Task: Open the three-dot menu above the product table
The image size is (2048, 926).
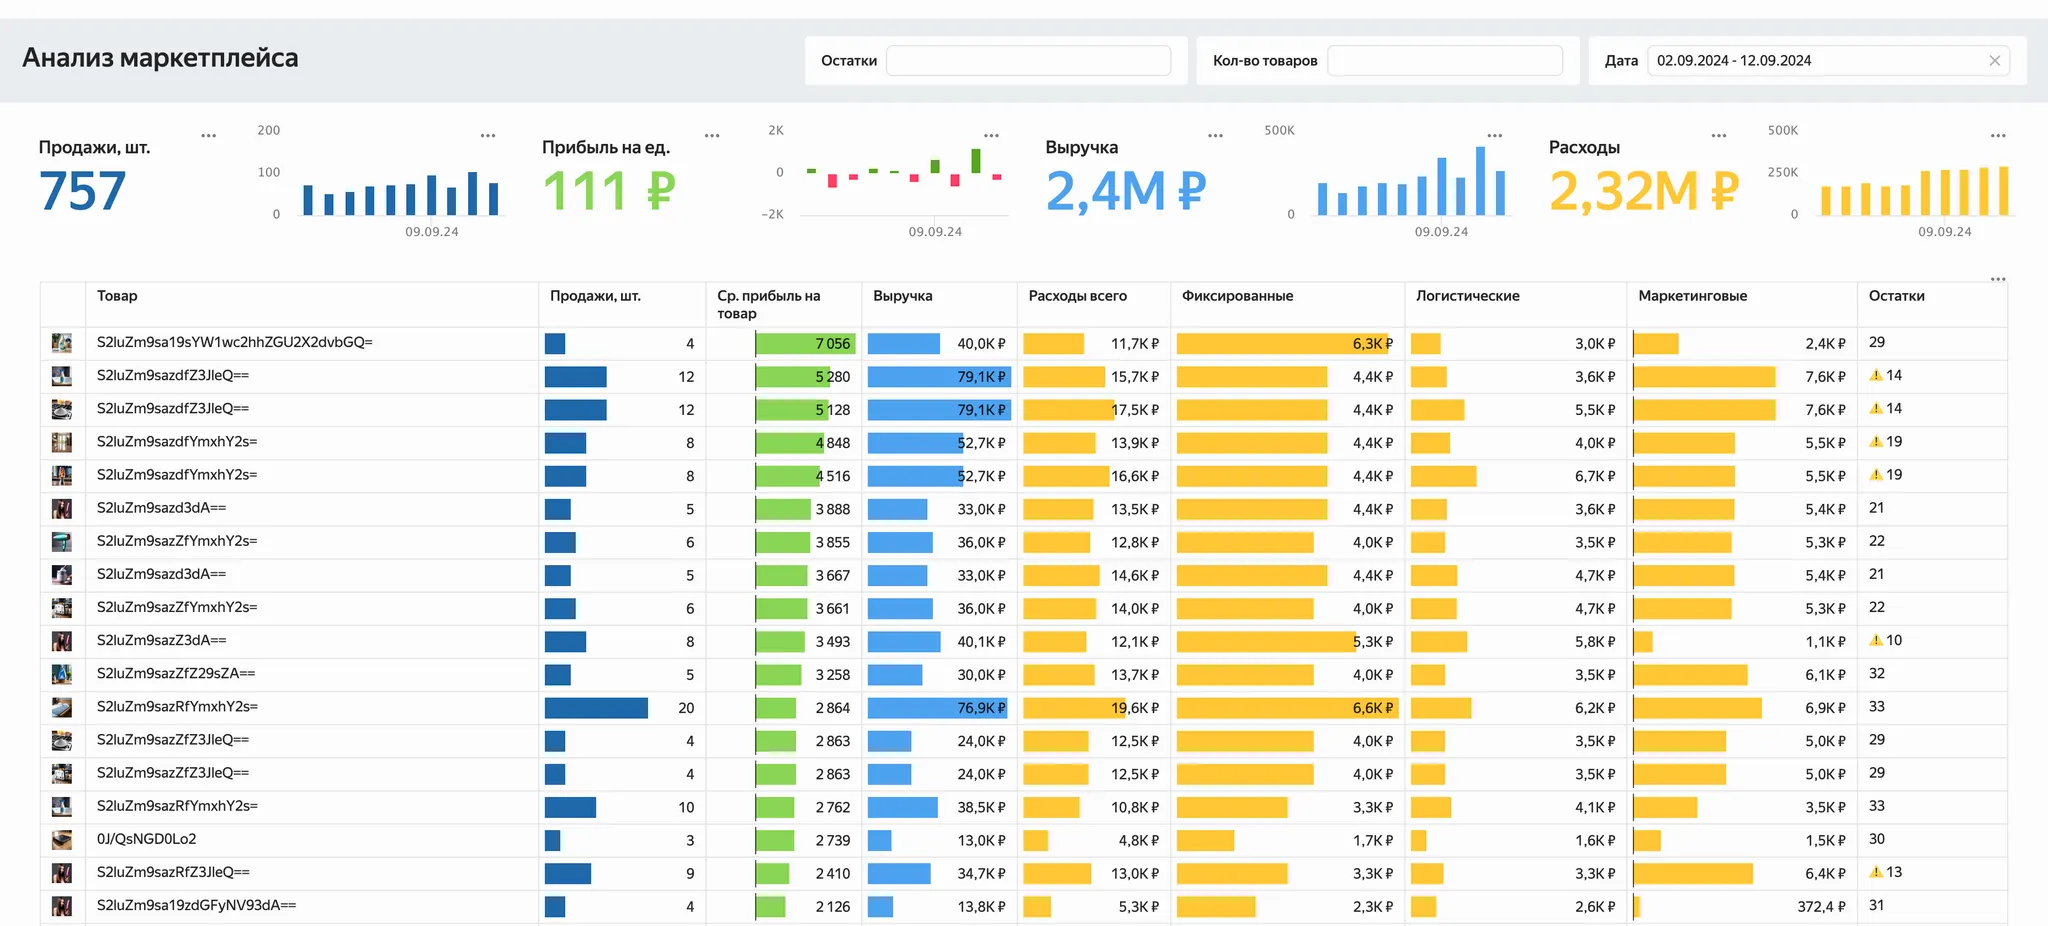Action: 1997,279
